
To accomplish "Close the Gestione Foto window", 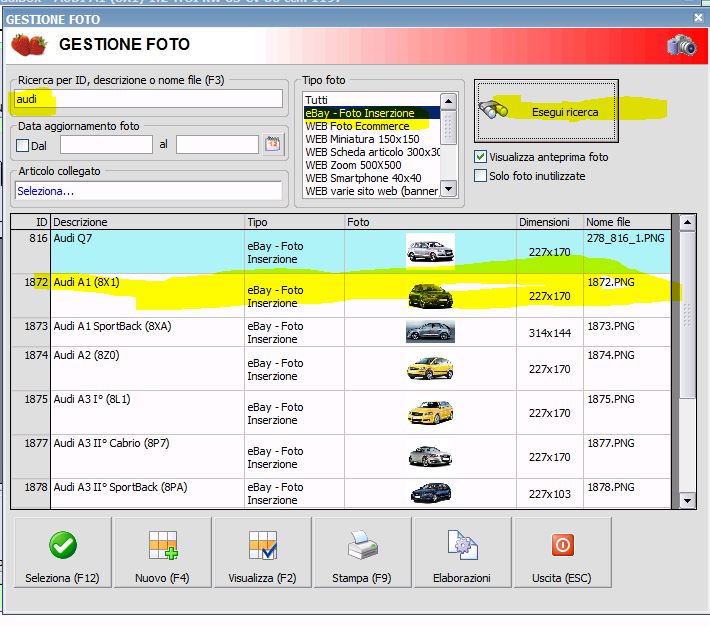I will click(x=698, y=18).
